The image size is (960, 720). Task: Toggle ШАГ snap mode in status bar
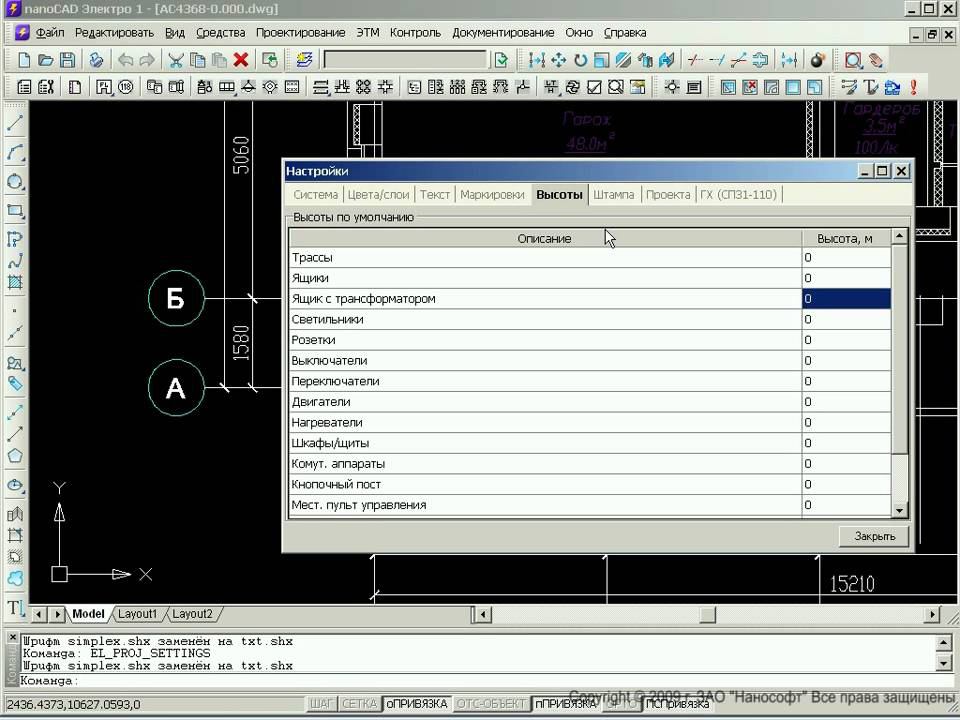point(321,704)
